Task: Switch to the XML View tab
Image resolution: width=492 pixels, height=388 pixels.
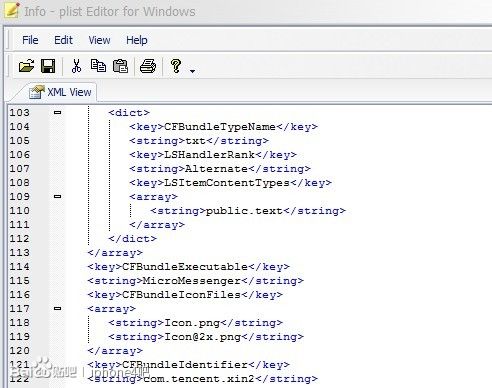Action: [x=60, y=92]
